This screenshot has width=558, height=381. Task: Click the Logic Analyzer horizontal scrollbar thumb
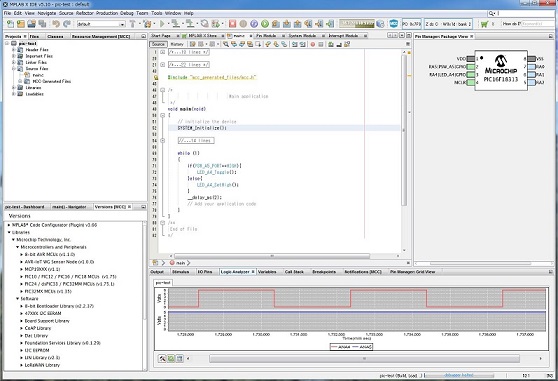coord(364,359)
